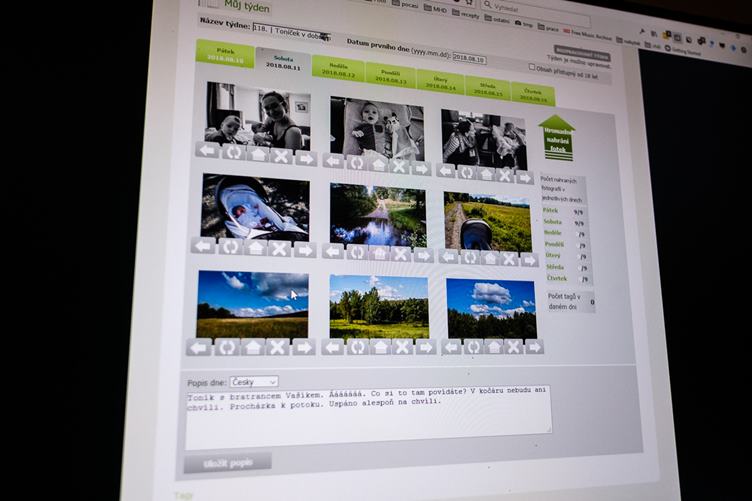Toggle the 'Obsah přístupný od 18 let' checkbox

point(531,67)
